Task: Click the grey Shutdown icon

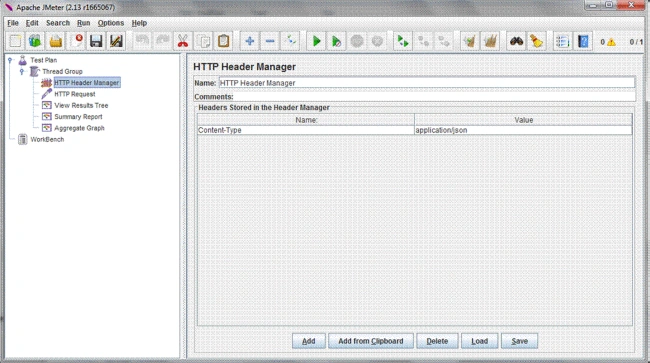Action: 377,41
